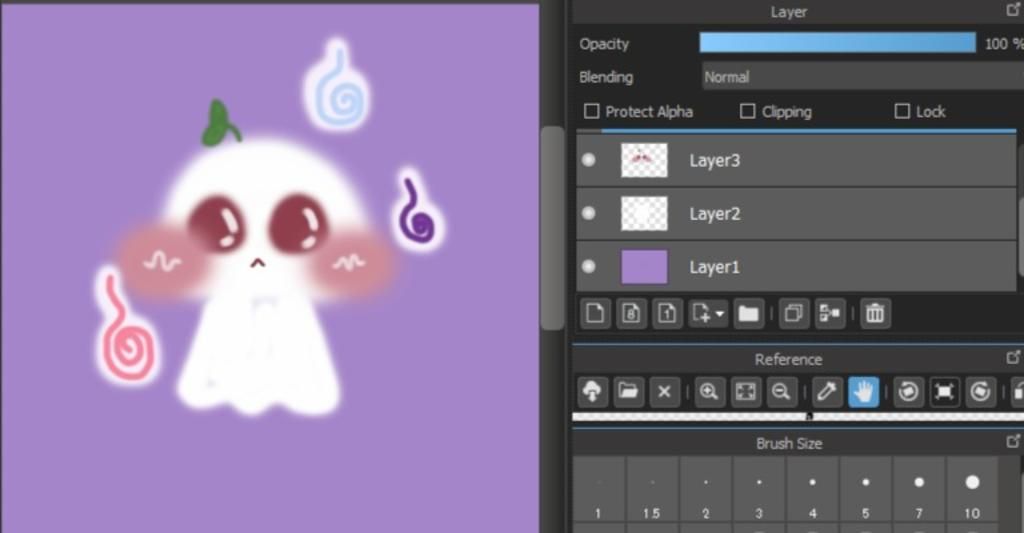Duplicate the selected layer
This screenshot has width=1024, height=533.
click(793, 314)
